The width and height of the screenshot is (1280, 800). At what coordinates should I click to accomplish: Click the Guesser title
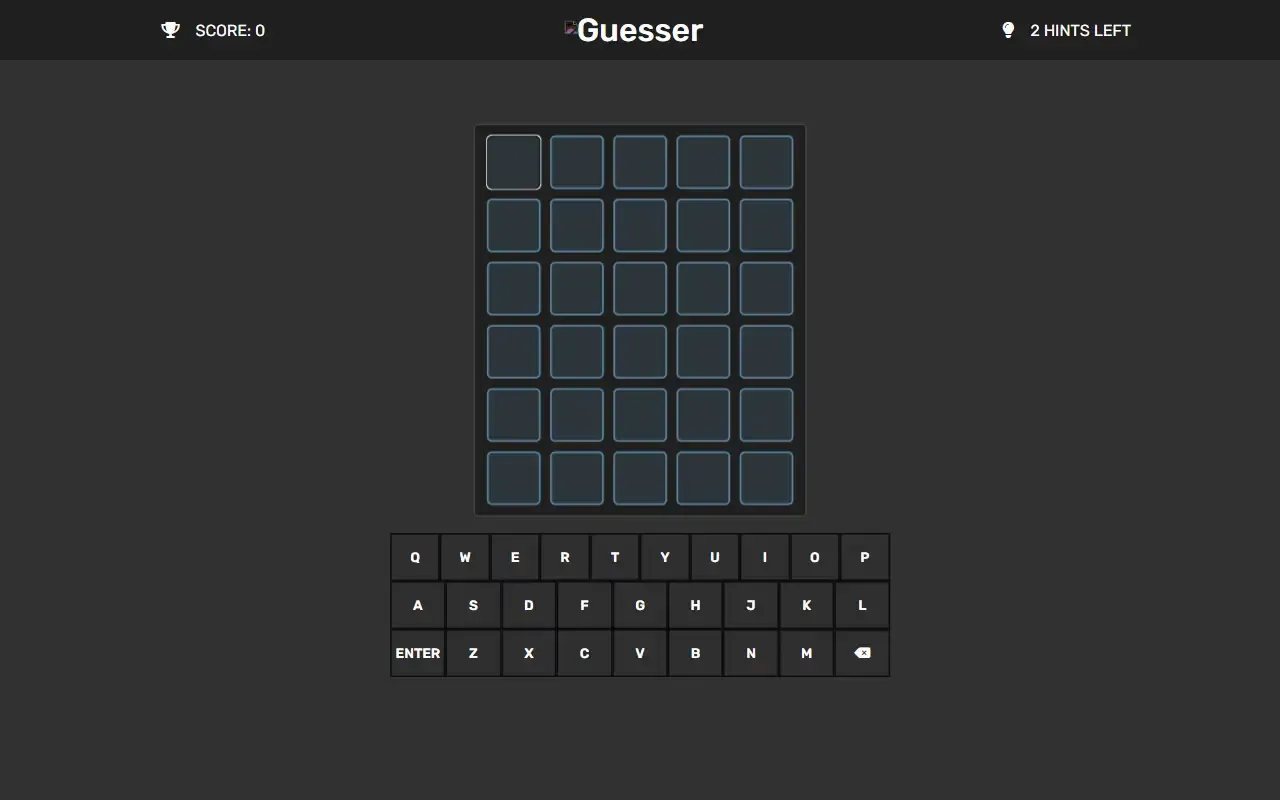click(640, 30)
